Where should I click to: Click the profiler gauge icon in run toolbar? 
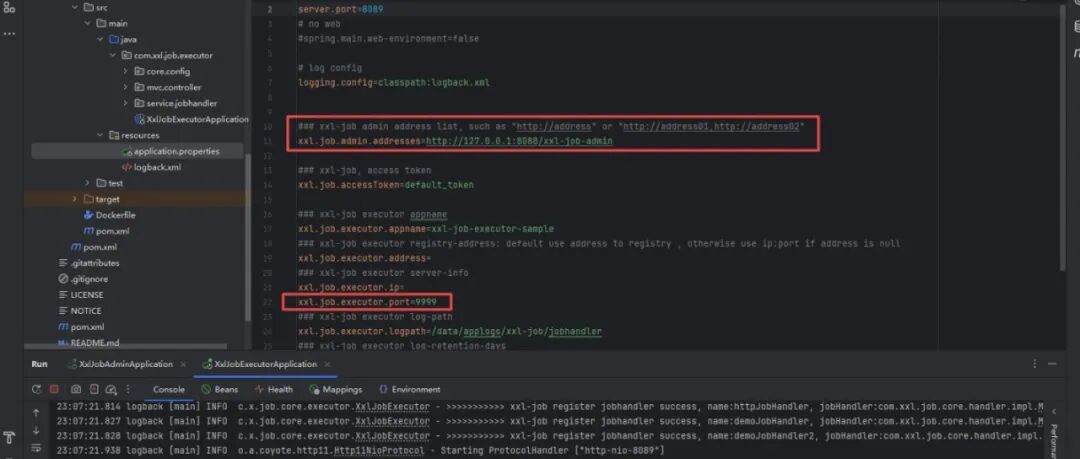click(x=112, y=389)
